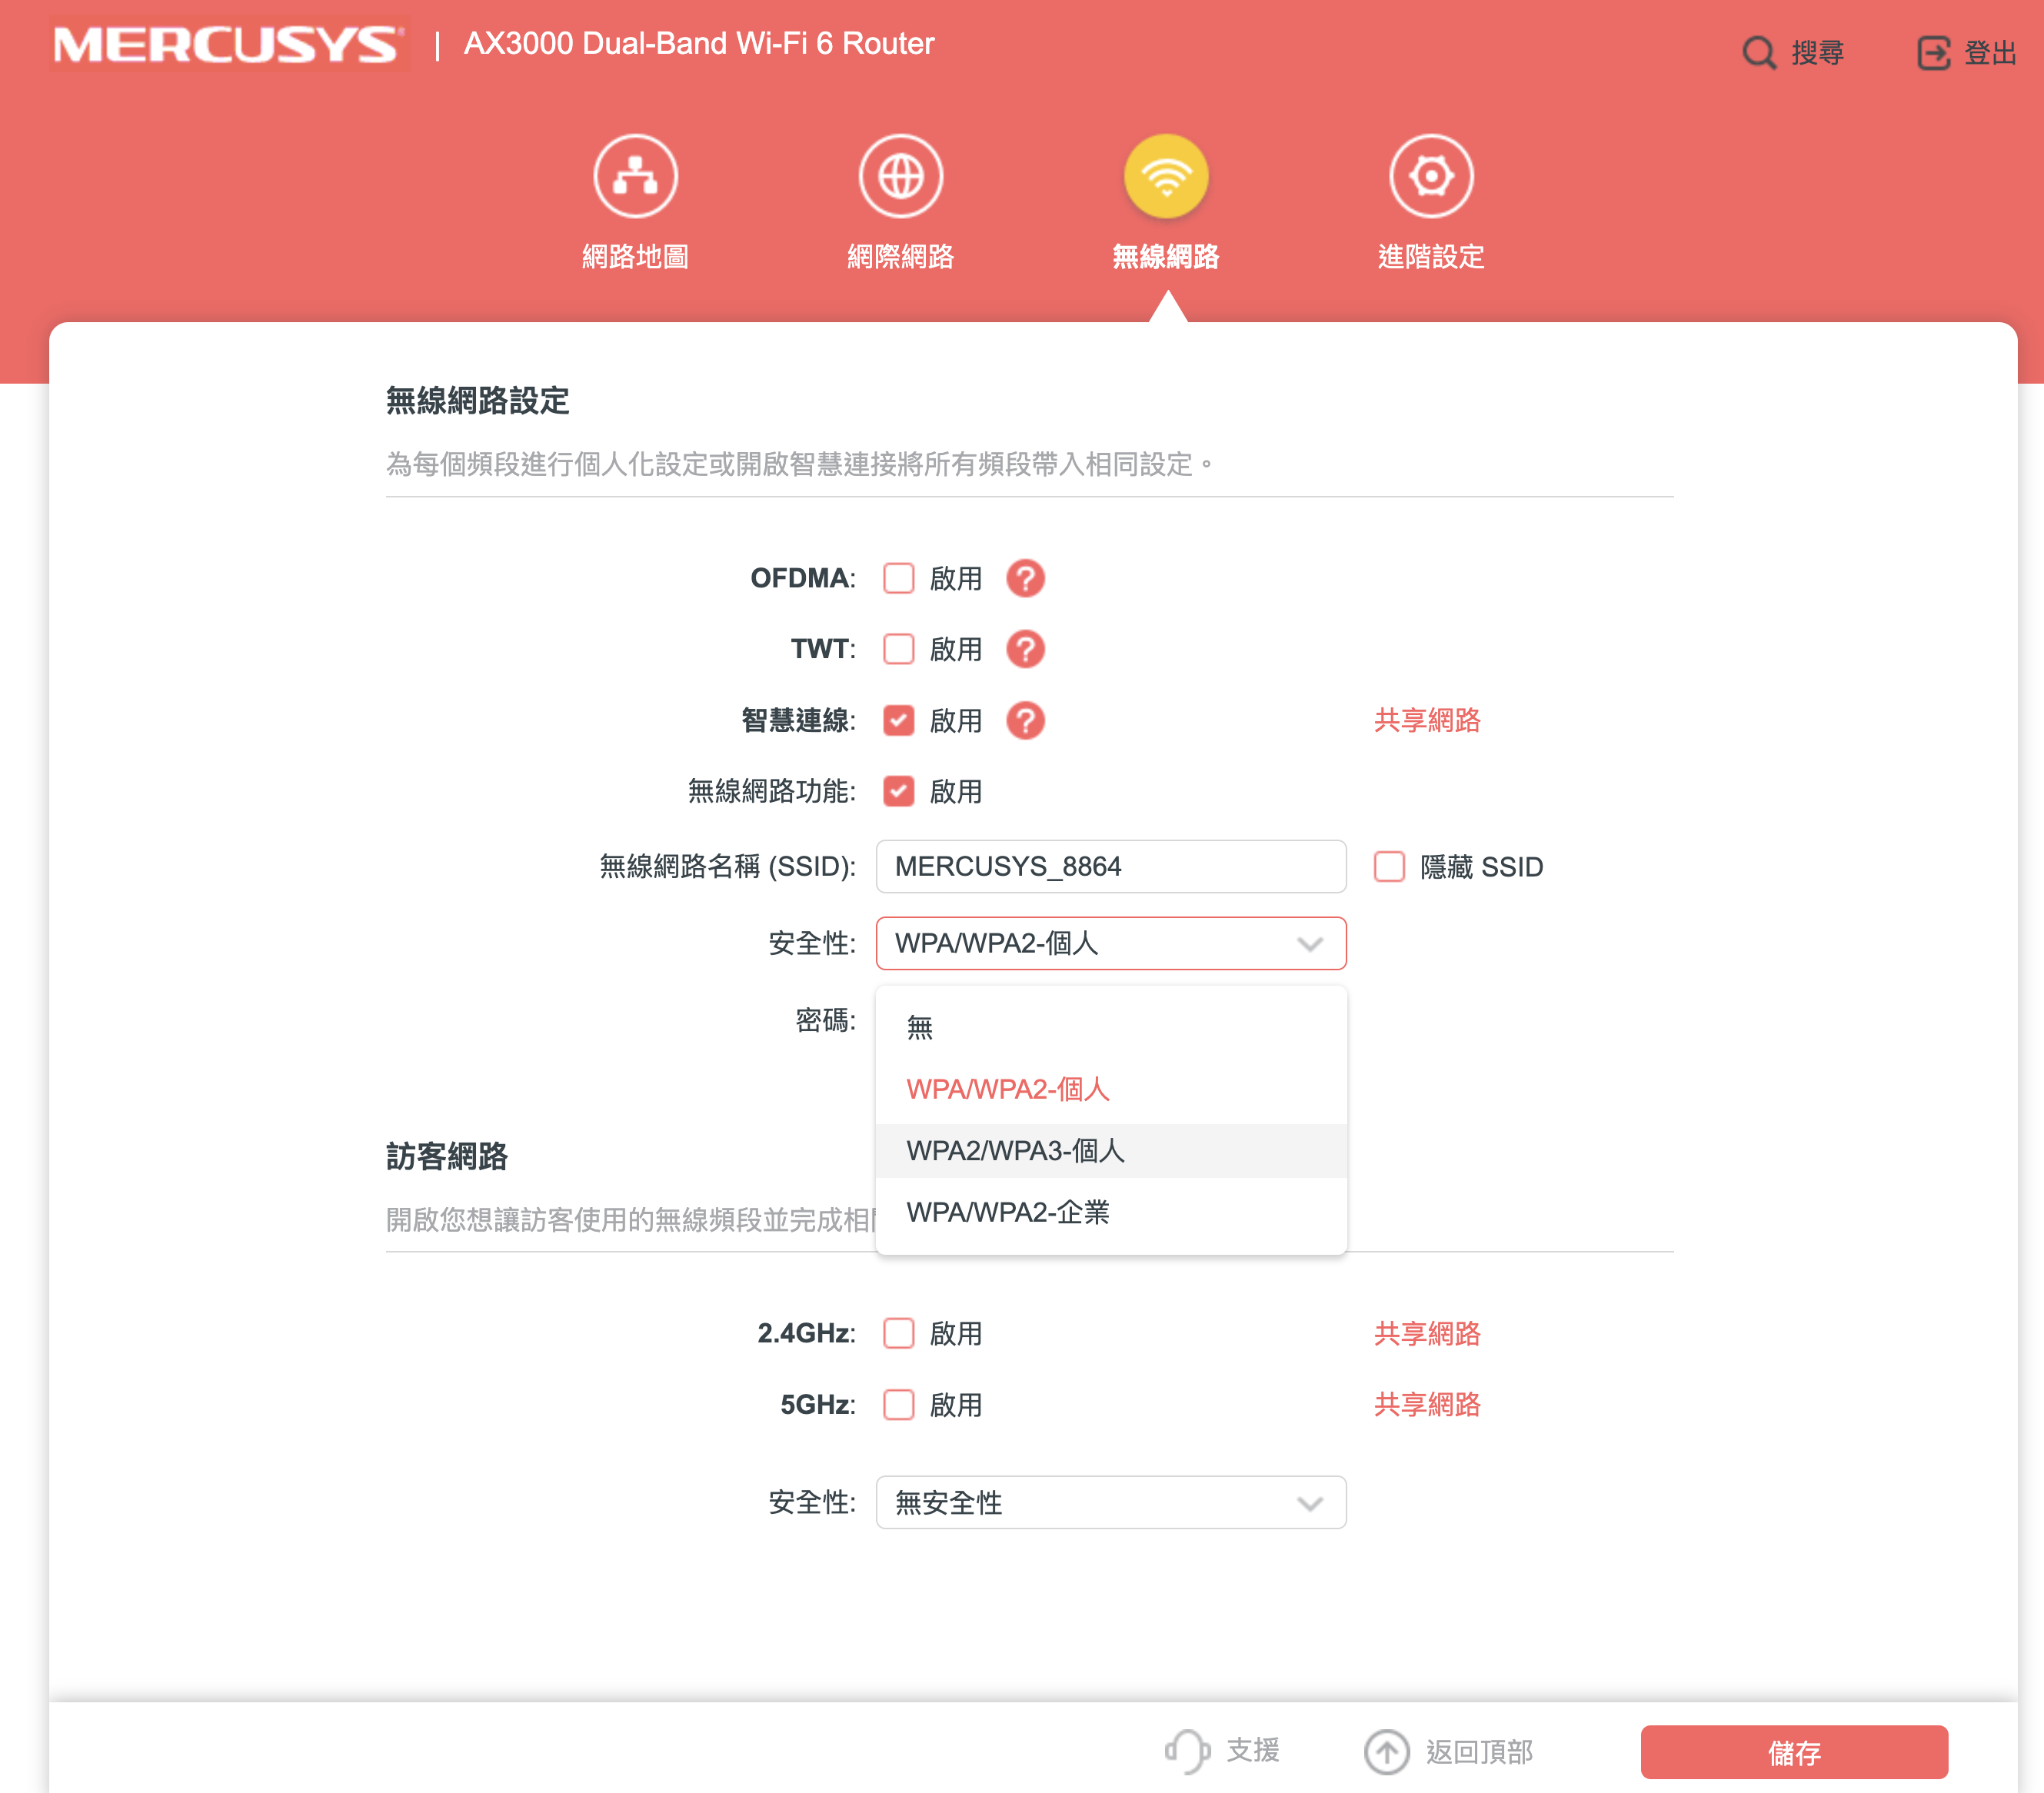Click the 登出 logout icon
Viewport: 2044px width, 1793px height.
[1933, 52]
